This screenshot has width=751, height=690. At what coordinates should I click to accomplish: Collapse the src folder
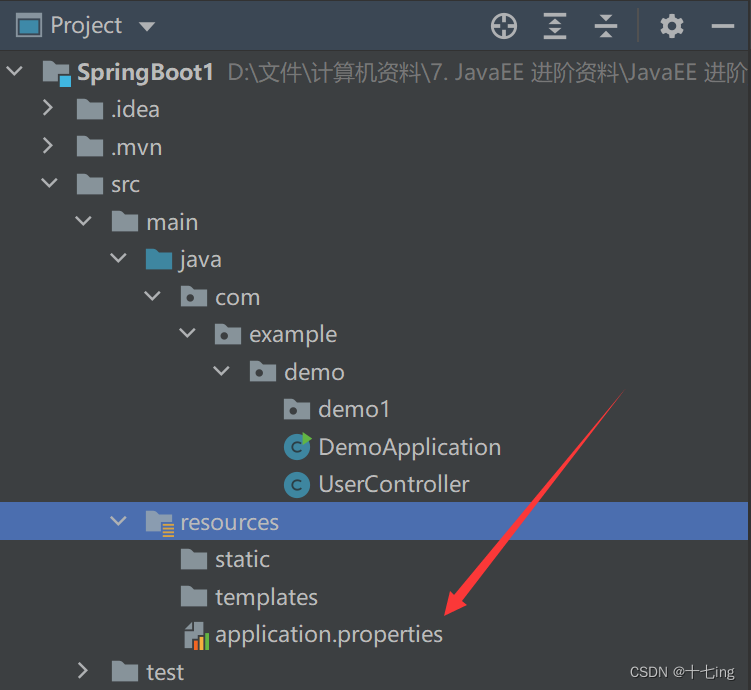(48, 184)
